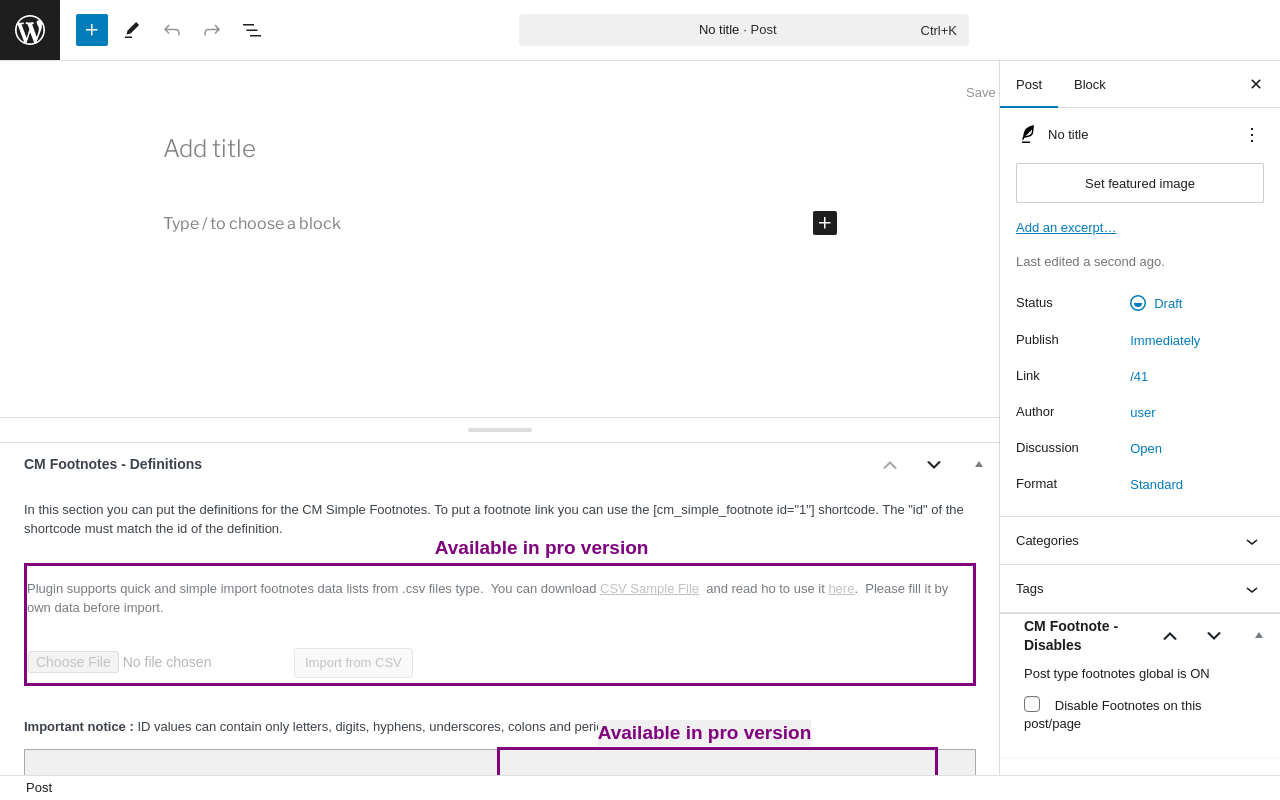The image size is (1280, 800).
Task: Open the 'here' usage instructions link
Action: 841,588
